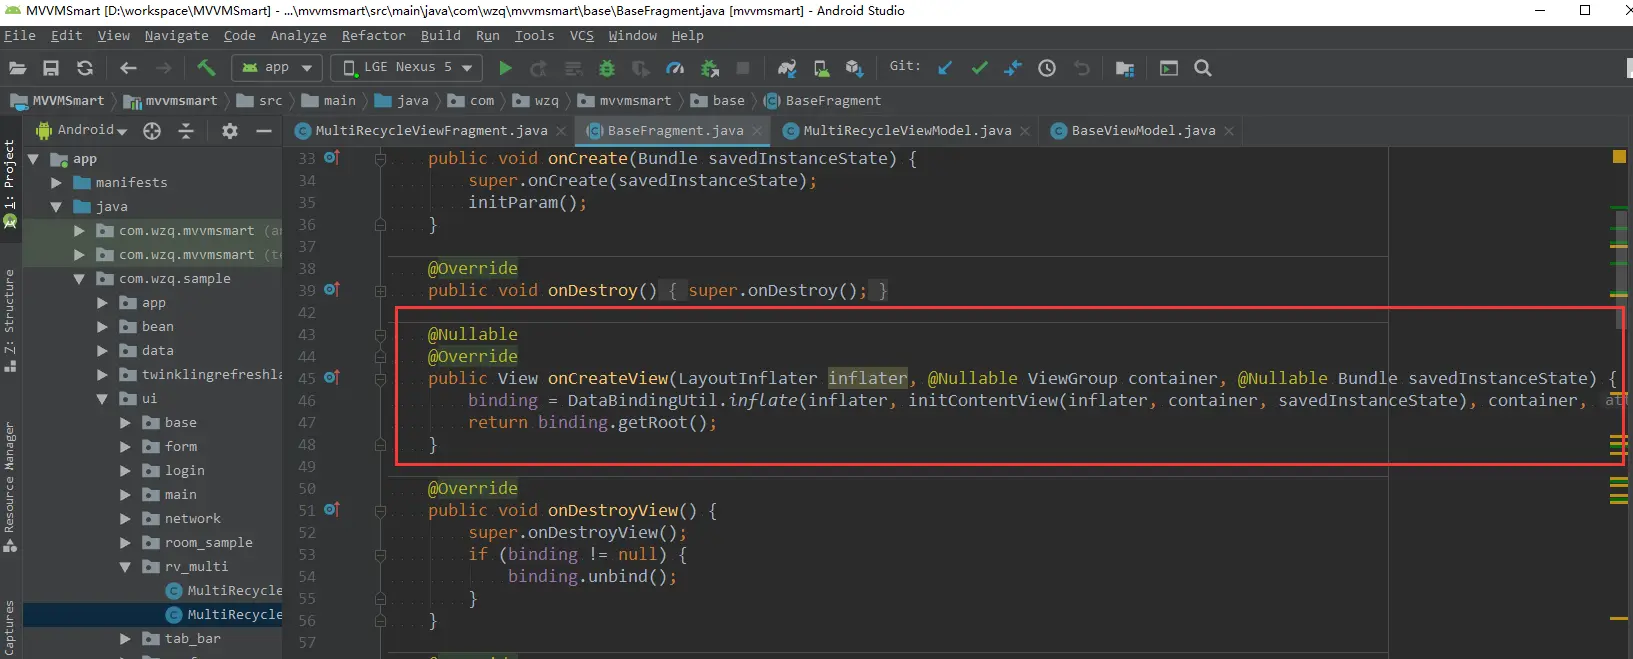Click the Save All disk icon

pos(51,68)
